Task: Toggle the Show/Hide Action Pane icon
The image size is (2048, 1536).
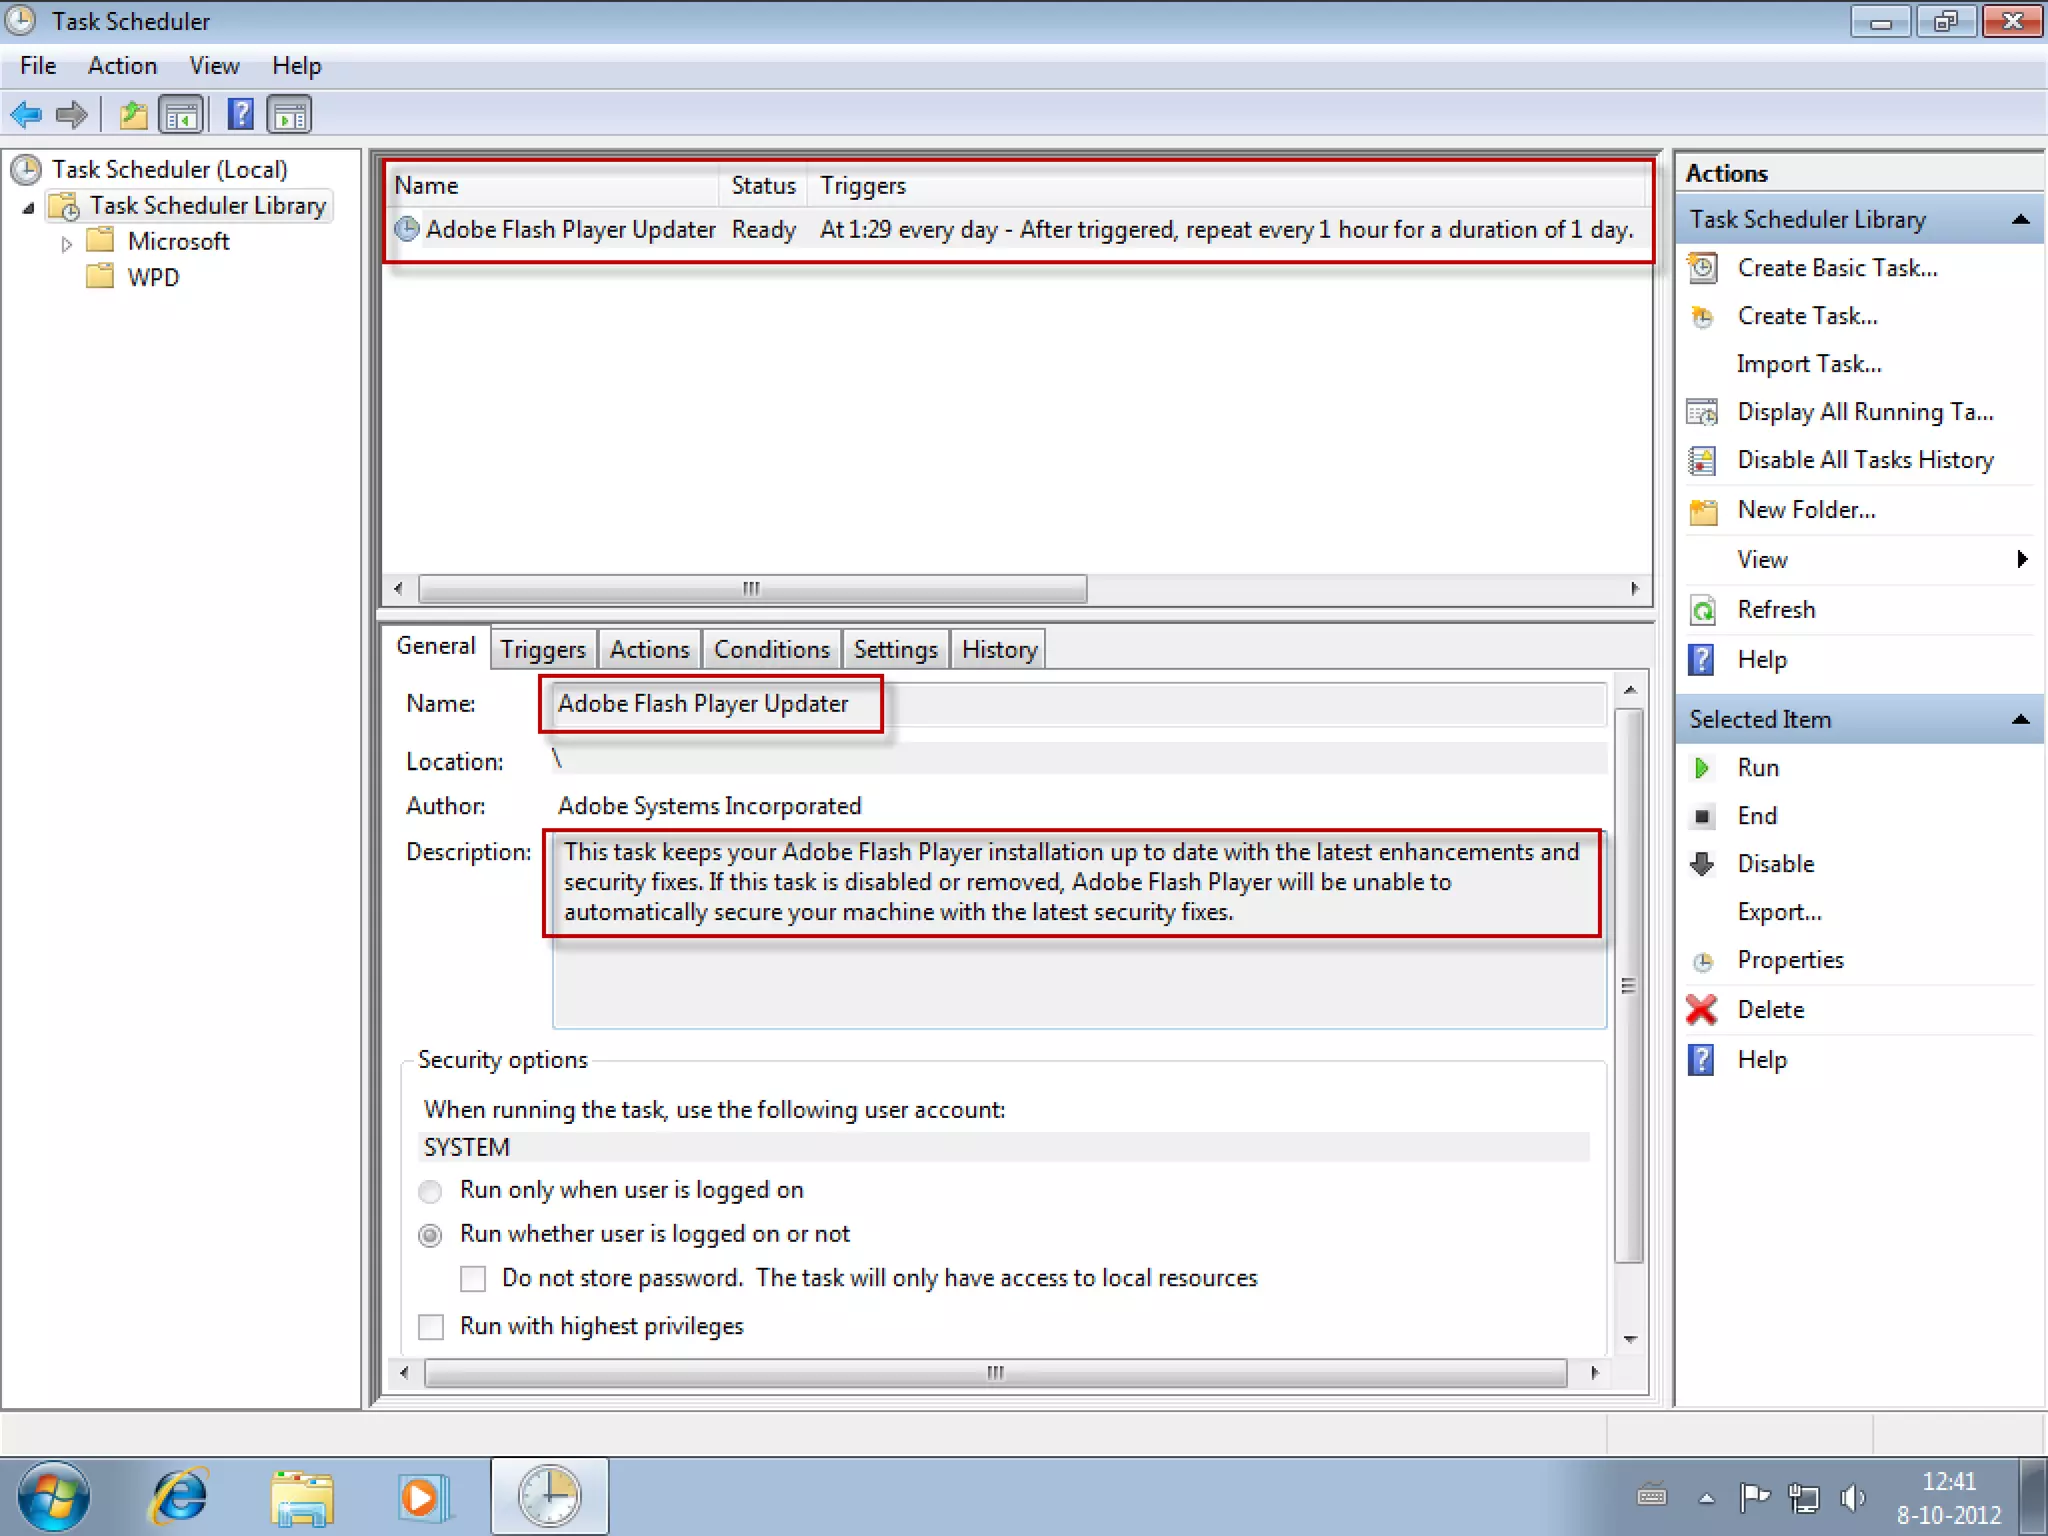Action: [x=289, y=115]
